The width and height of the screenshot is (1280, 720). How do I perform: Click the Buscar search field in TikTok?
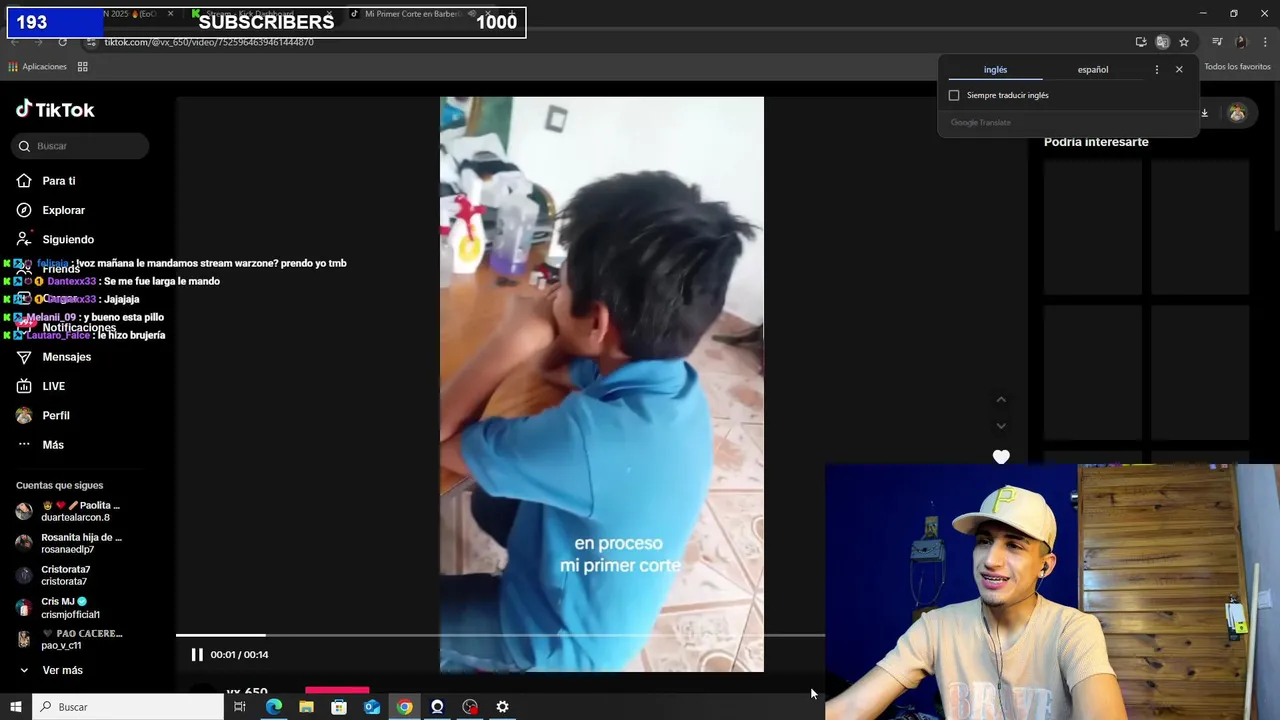pos(81,146)
